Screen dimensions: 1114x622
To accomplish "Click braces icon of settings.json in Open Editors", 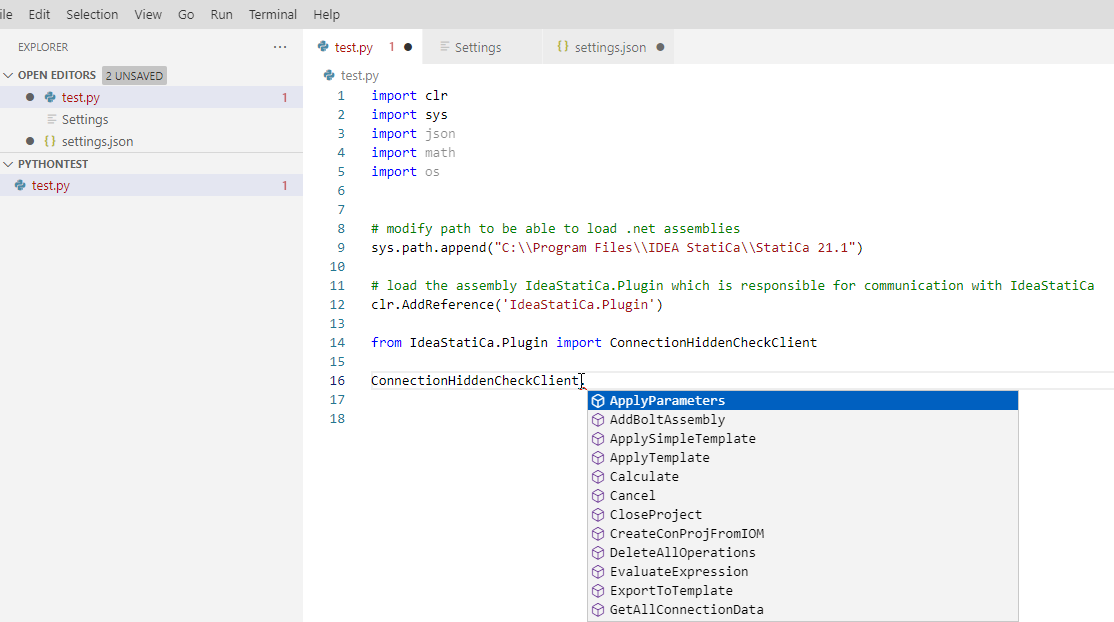I will (x=50, y=141).
